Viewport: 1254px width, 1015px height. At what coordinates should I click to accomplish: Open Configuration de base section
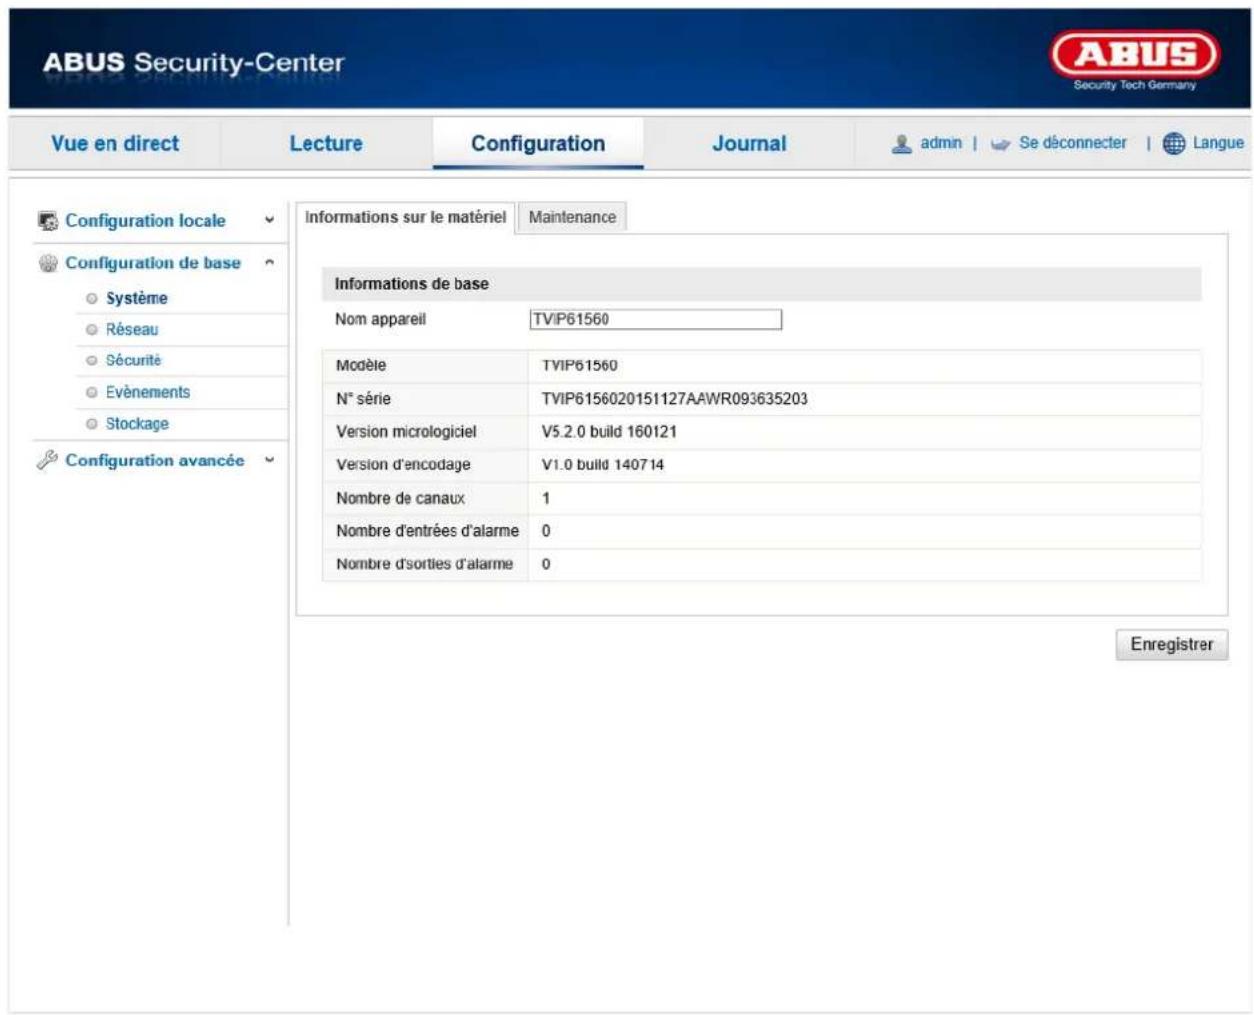[153, 262]
